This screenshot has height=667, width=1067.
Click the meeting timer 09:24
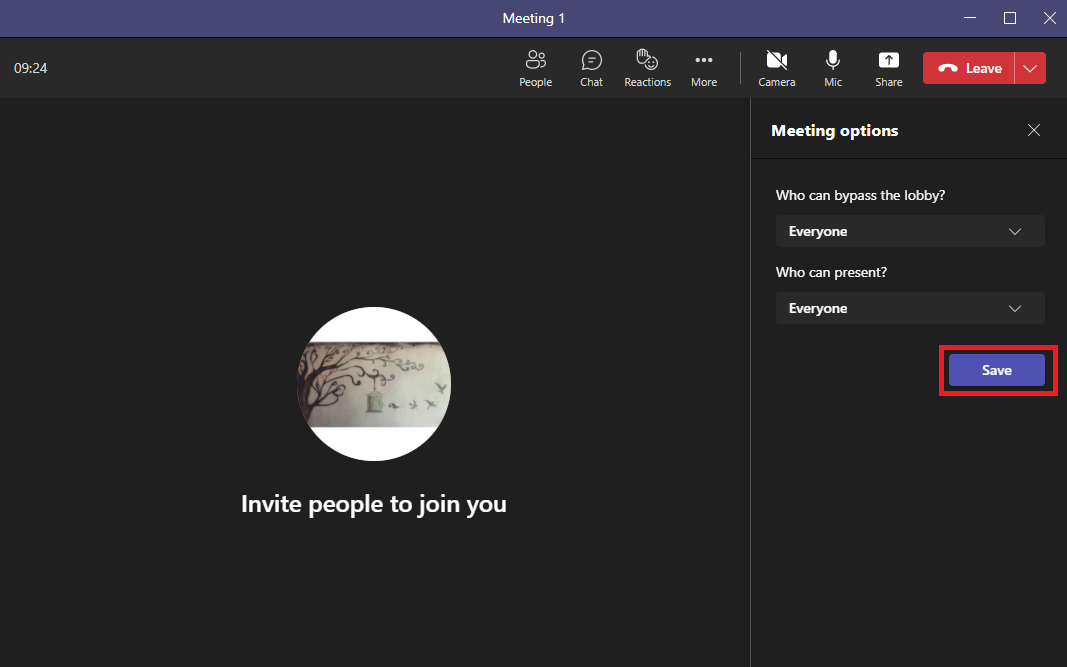point(31,68)
